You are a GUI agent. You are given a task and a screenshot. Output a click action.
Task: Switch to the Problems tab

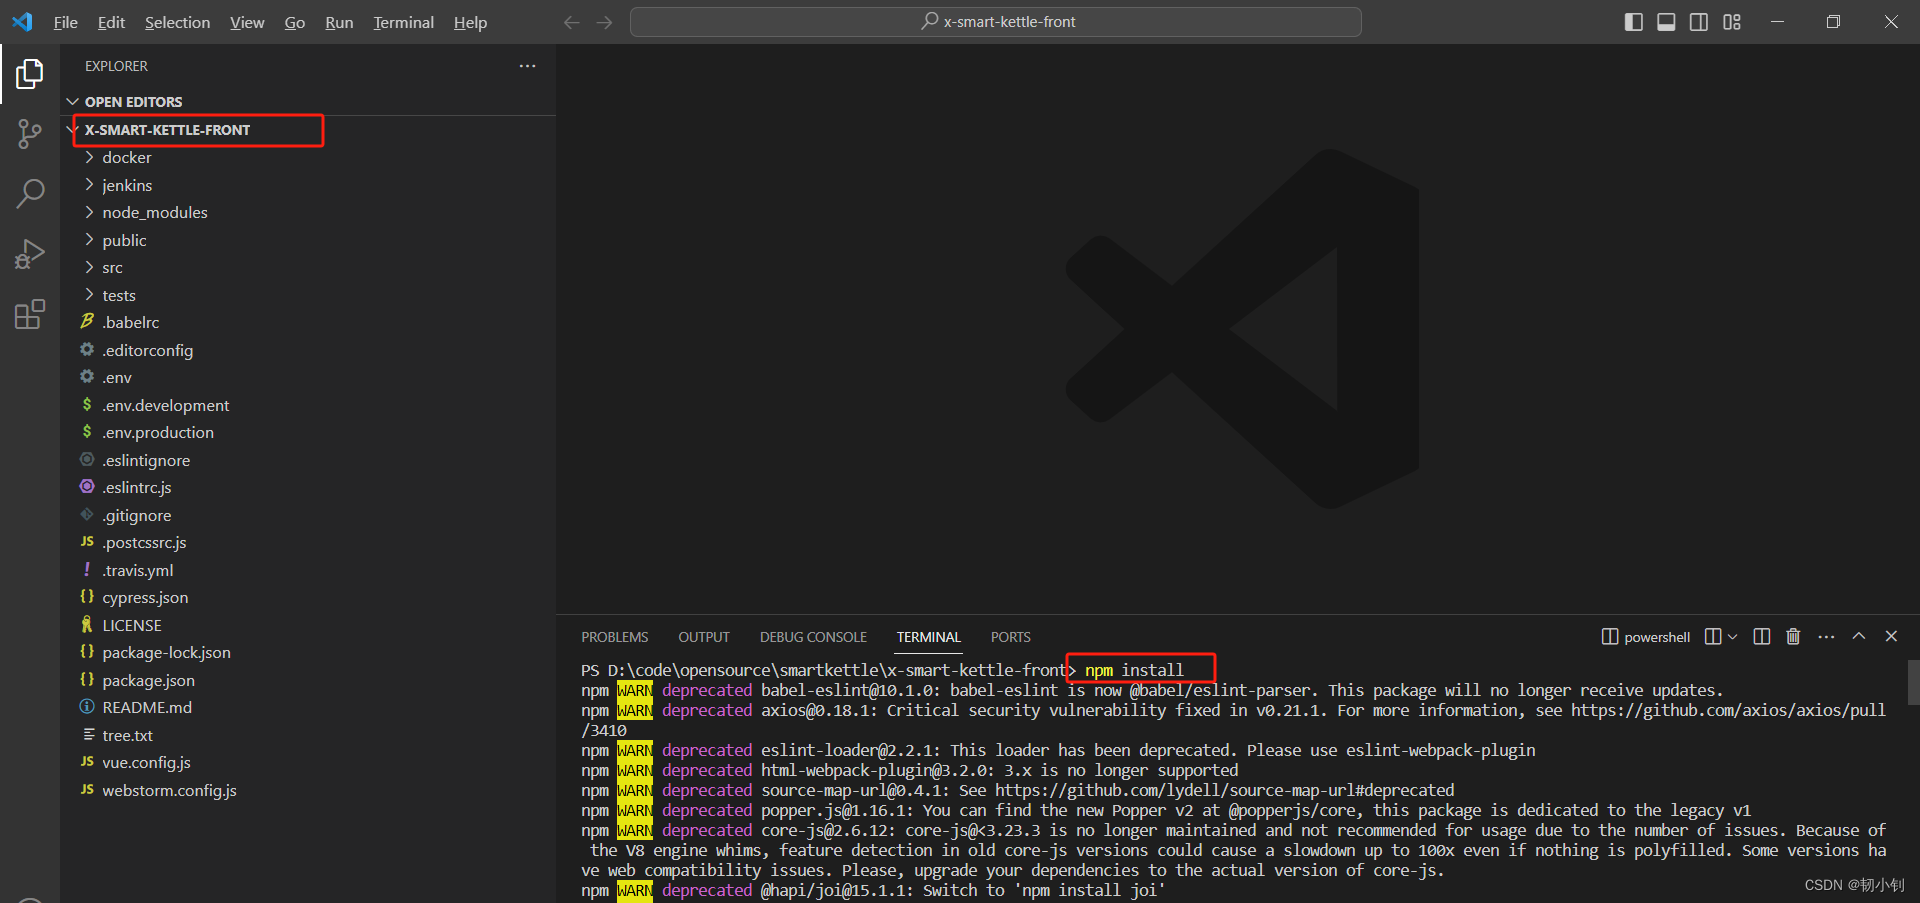pos(615,637)
